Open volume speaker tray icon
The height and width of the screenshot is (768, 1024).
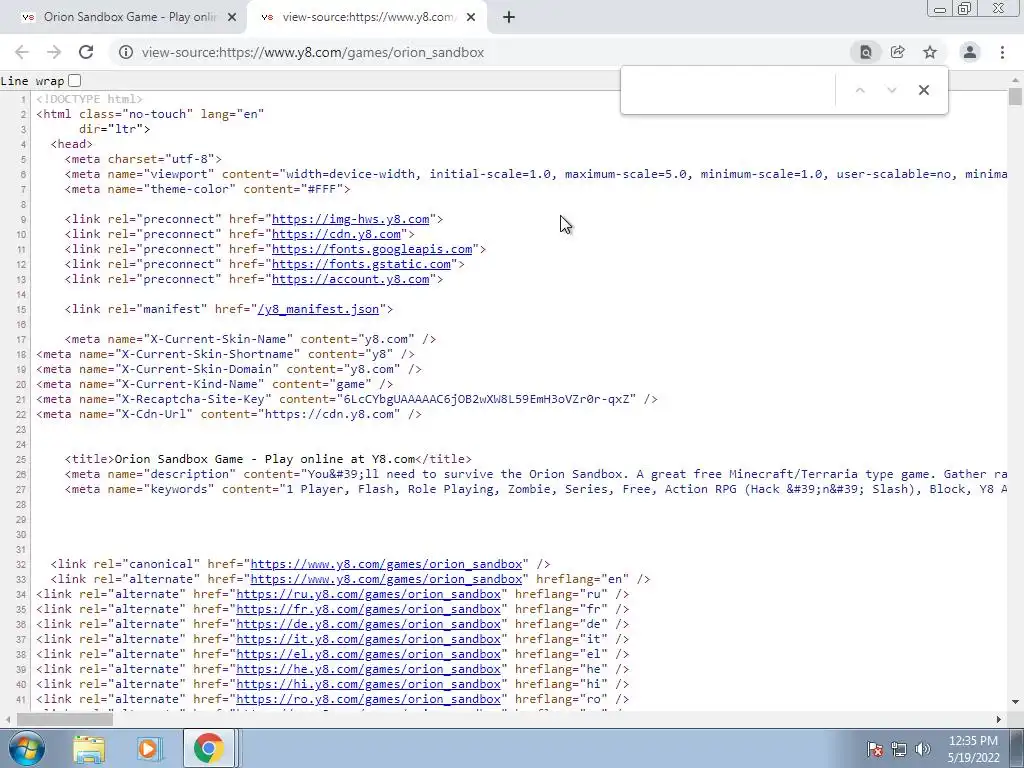click(923, 749)
